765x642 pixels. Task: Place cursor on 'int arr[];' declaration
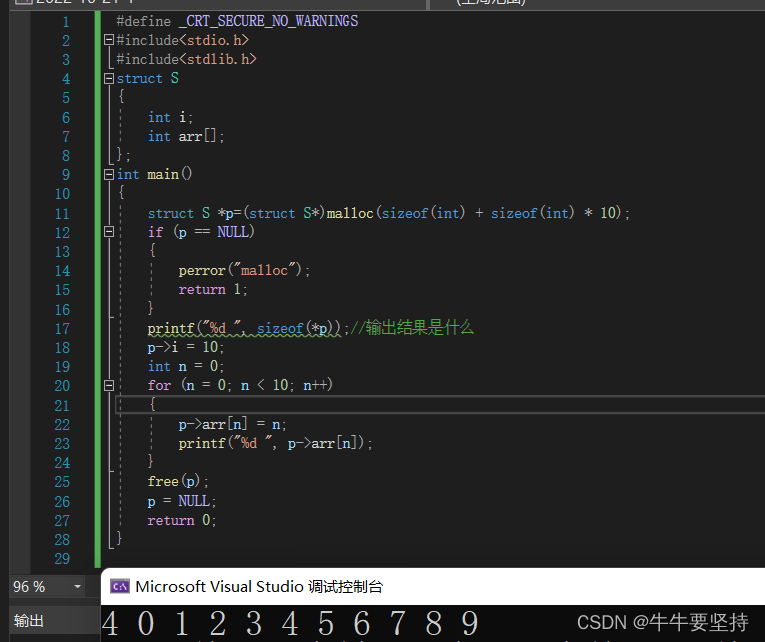tap(186, 137)
